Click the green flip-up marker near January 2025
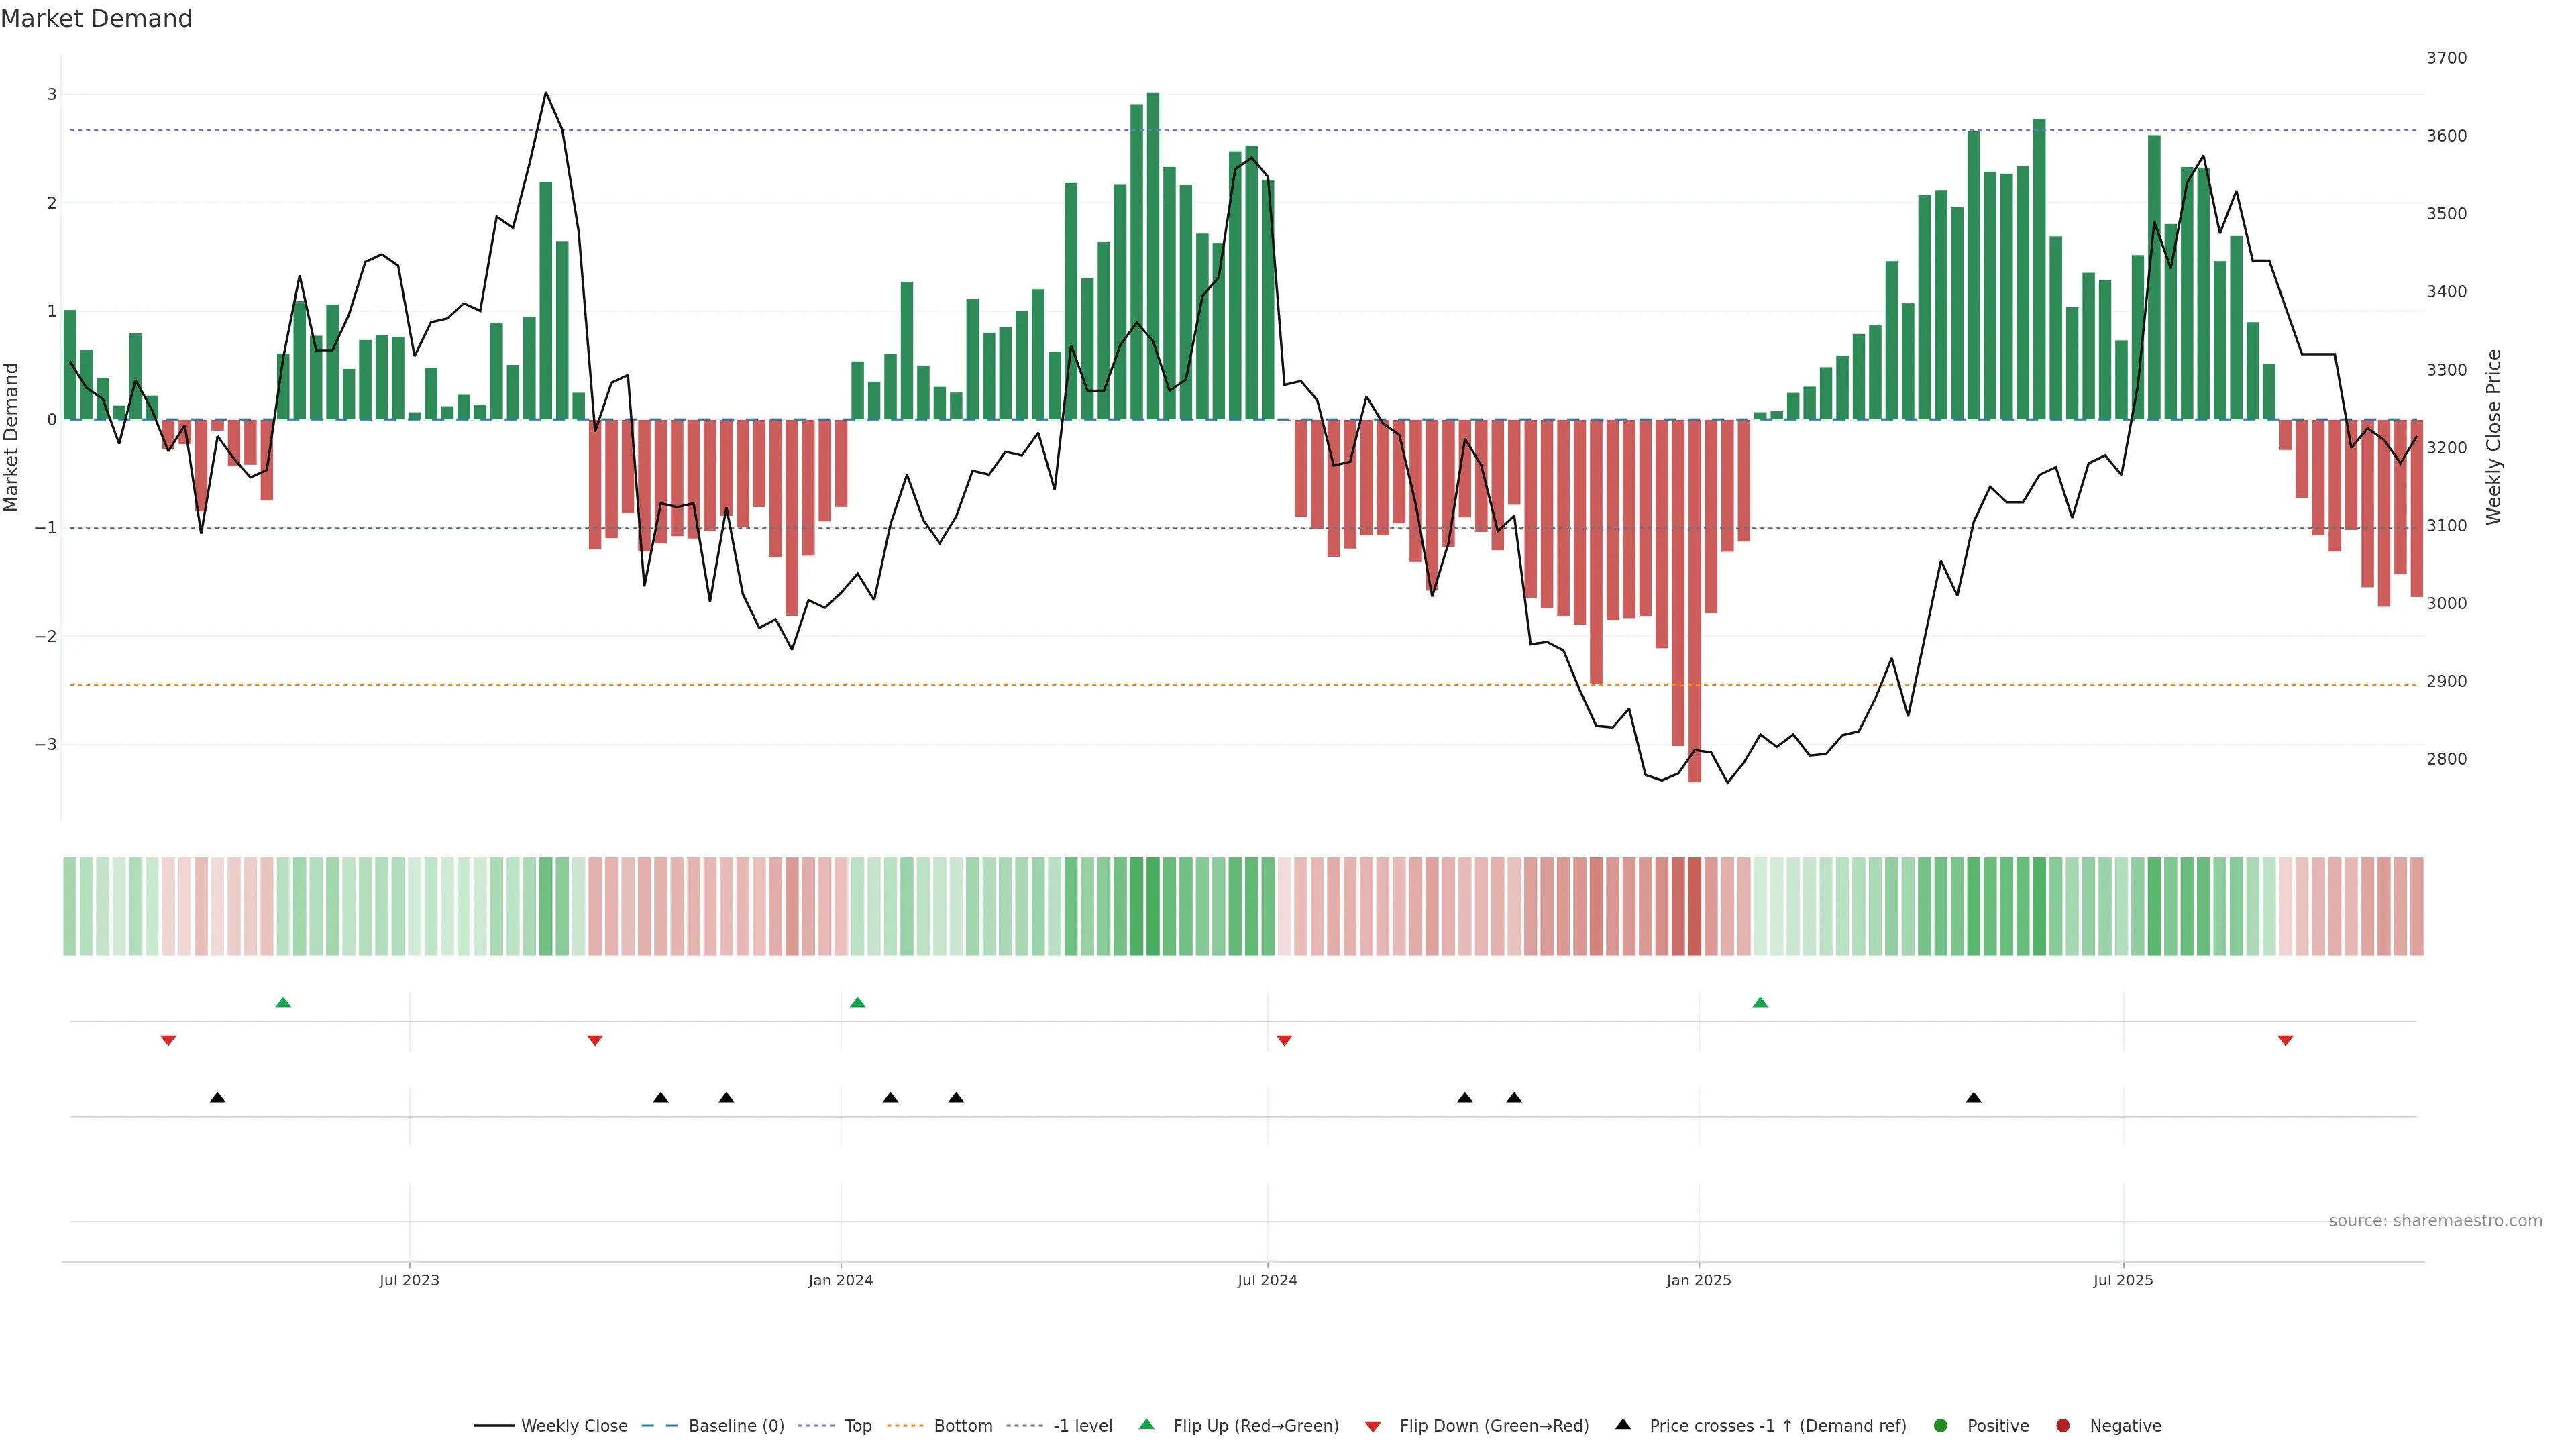2576x1449 pixels. (1760, 1002)
